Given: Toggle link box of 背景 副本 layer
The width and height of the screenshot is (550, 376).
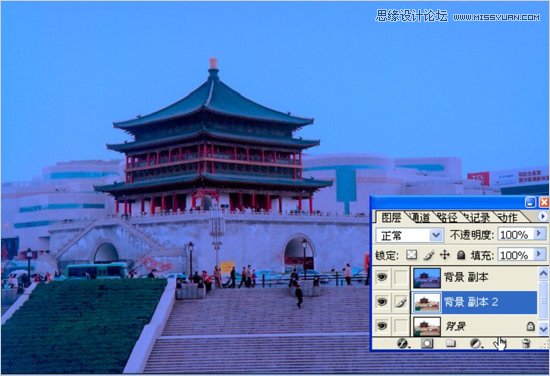Looking at the screenshot, I should 400,277.
